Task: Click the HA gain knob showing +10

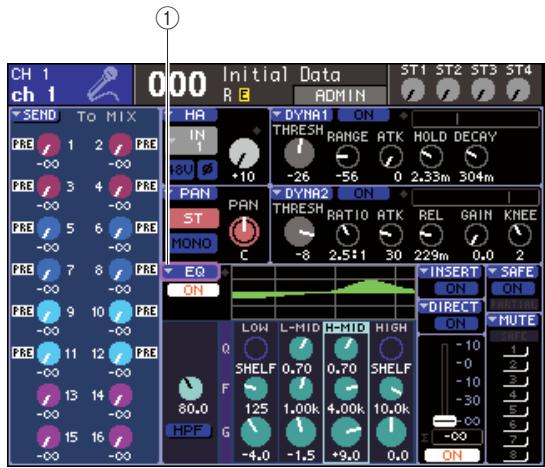Action: 244,153
